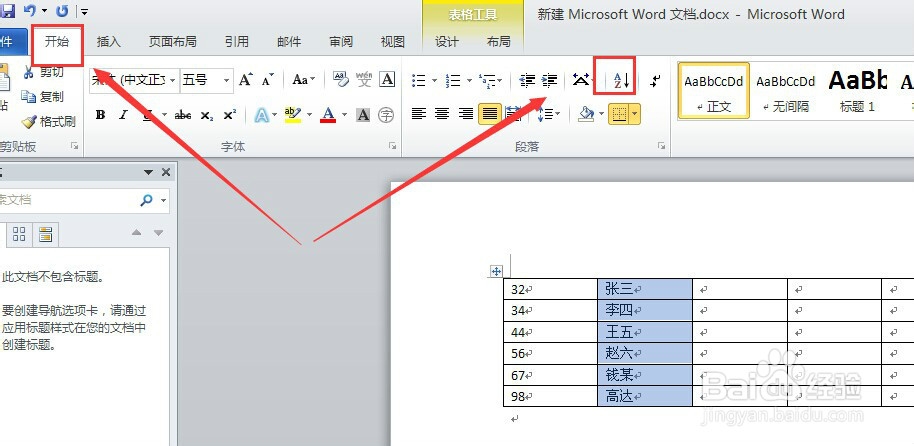Viewport: 914px width, 446px height.
Task: Click the enclosed character 字 icon
Action: tap(386, 115)
